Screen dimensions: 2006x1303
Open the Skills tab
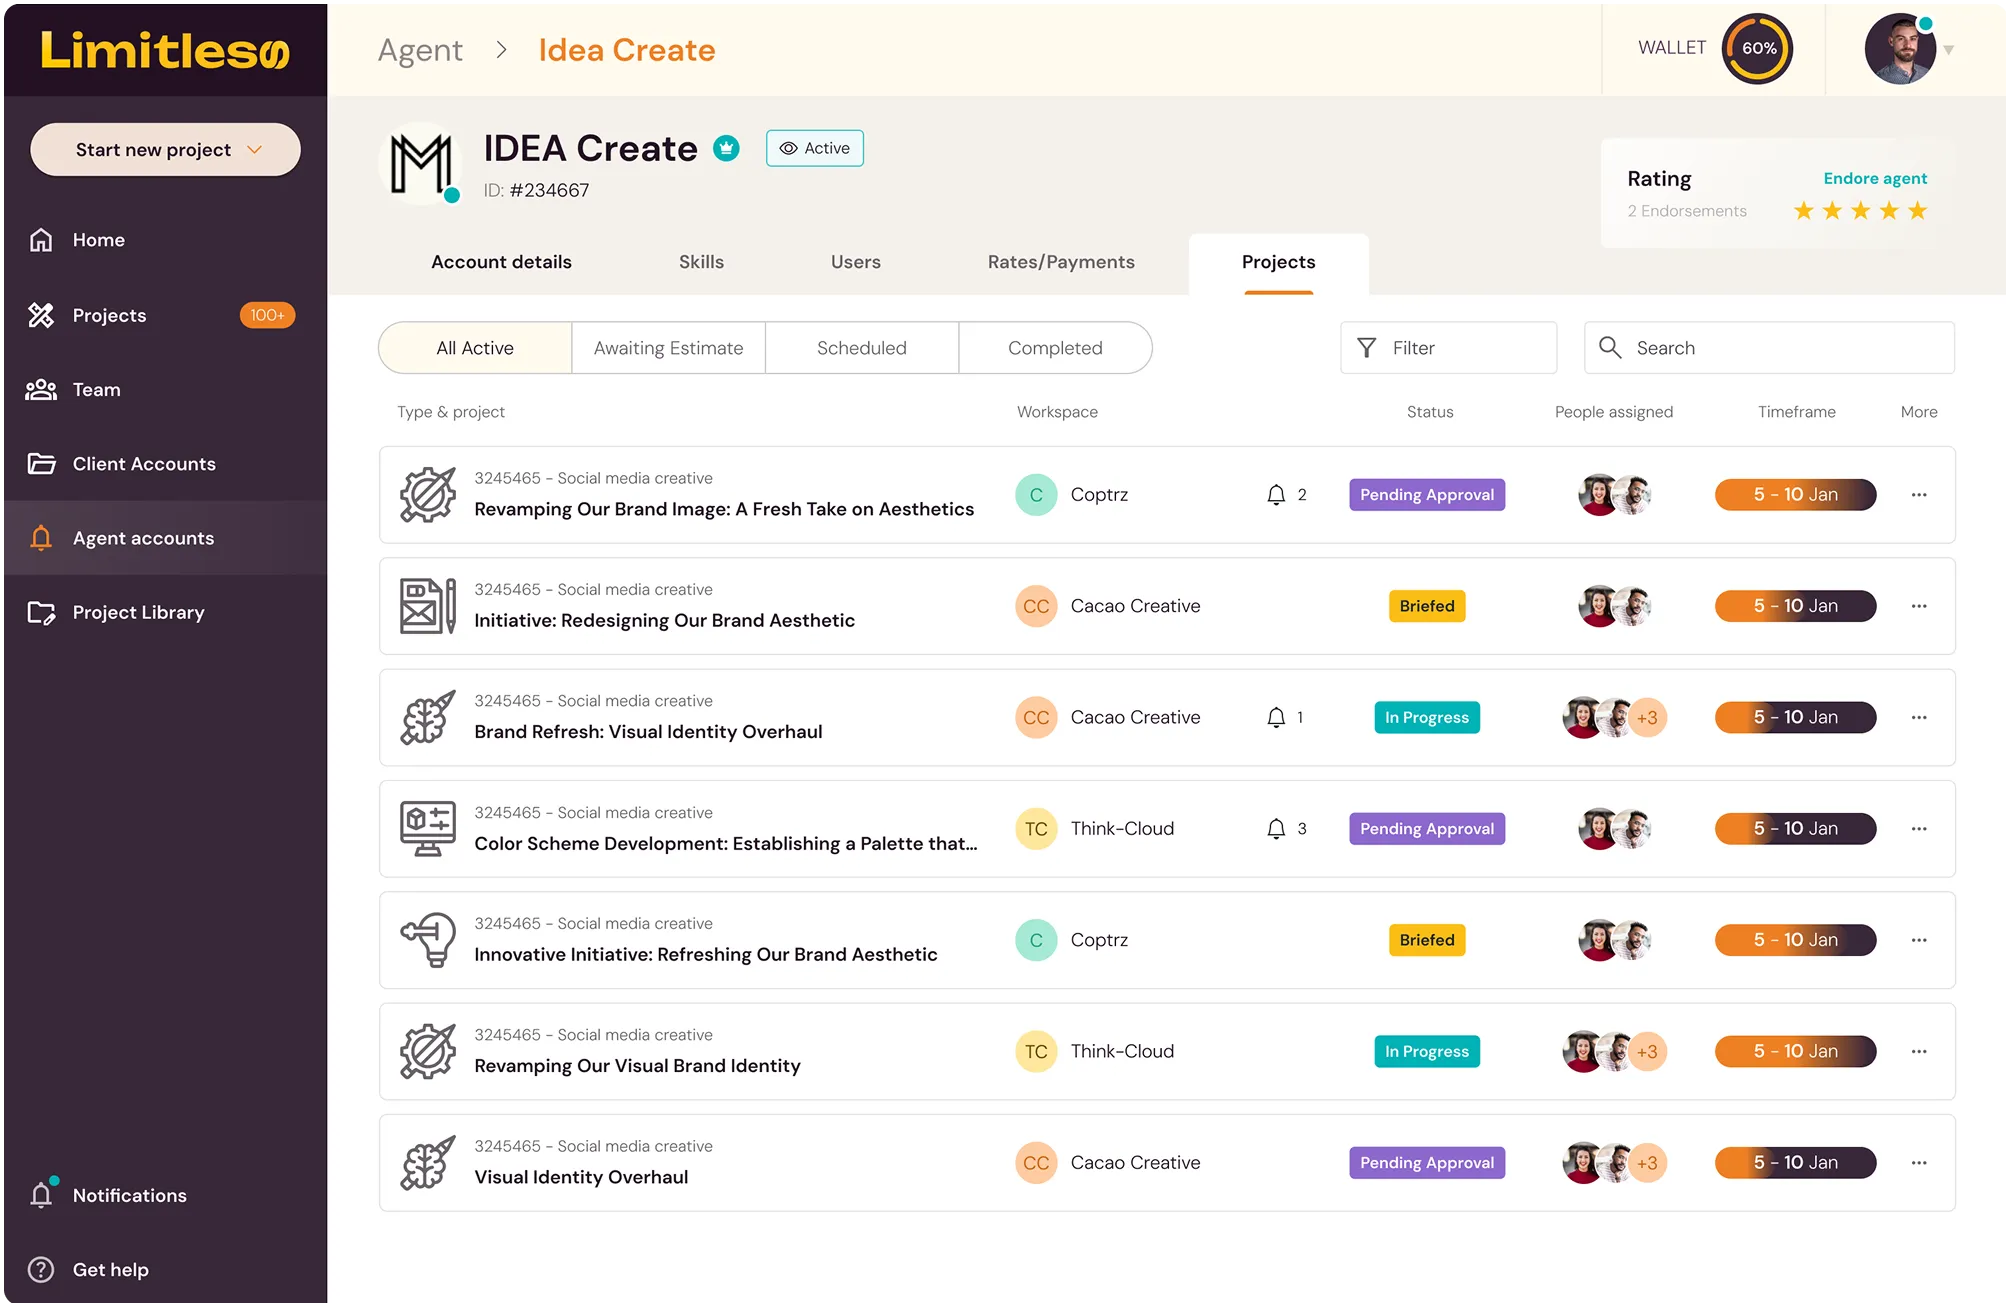tap(701, 262)
